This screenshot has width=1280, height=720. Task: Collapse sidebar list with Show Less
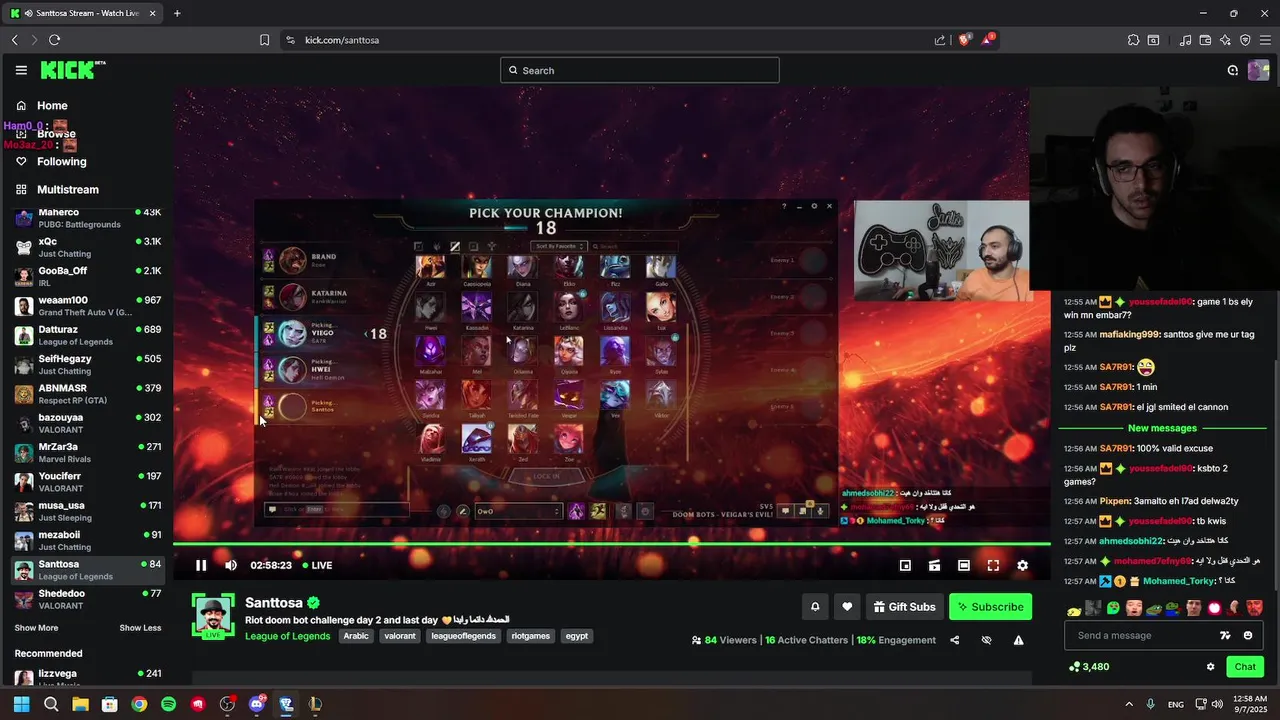click(140, 628)
